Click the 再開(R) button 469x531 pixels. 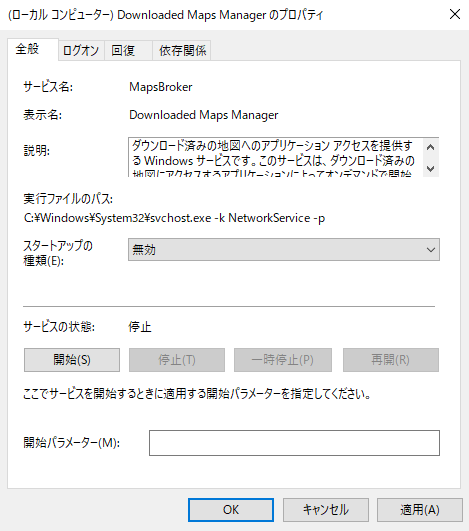(391, 360)
